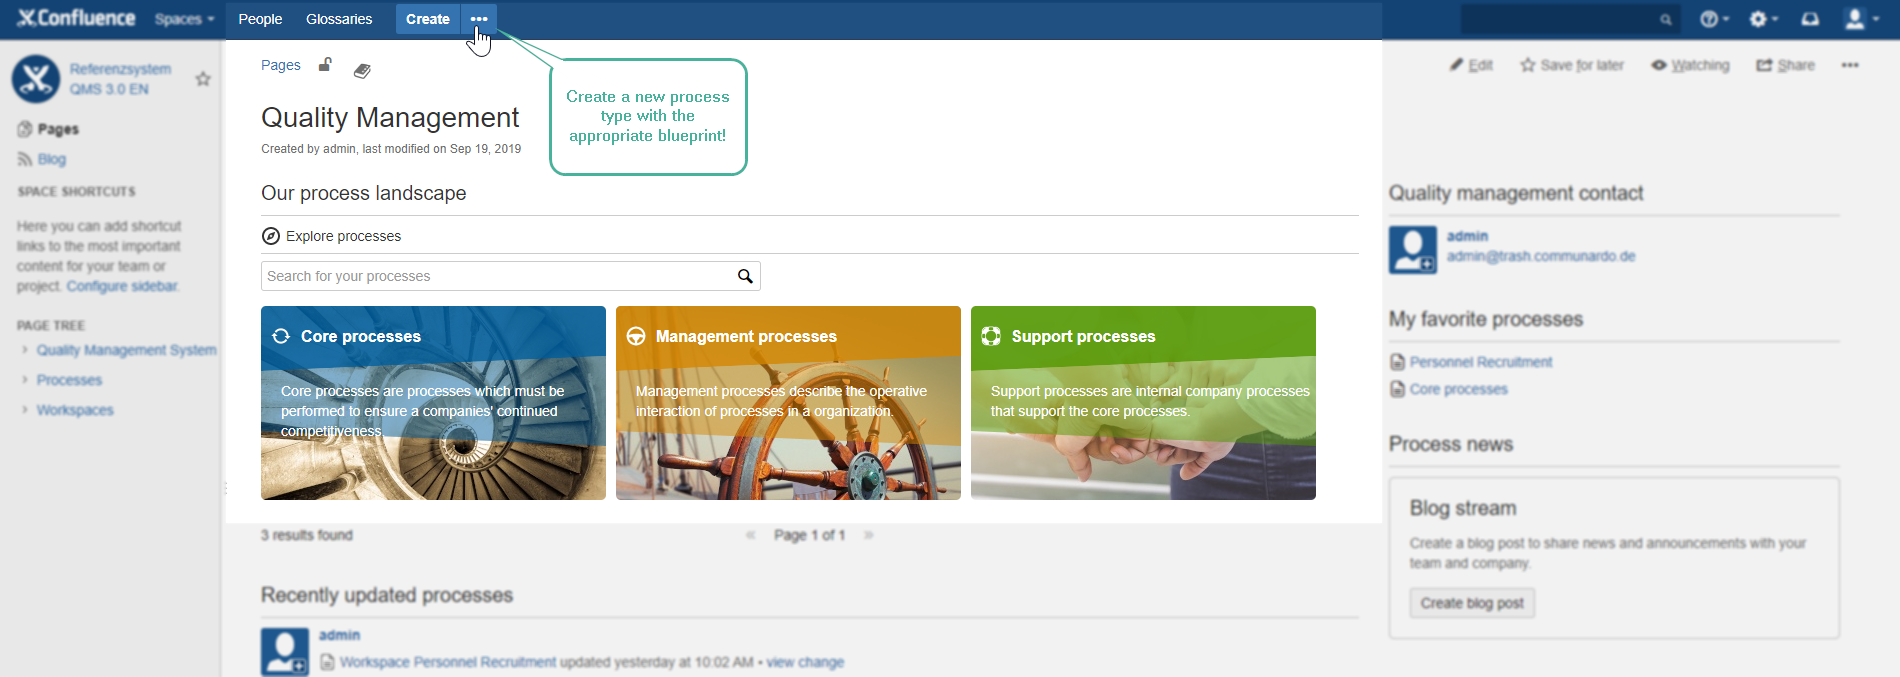Star the Referenzsystem QMS space as favorite
Viewport: 1900px width, 677px height.
(203, 79)
